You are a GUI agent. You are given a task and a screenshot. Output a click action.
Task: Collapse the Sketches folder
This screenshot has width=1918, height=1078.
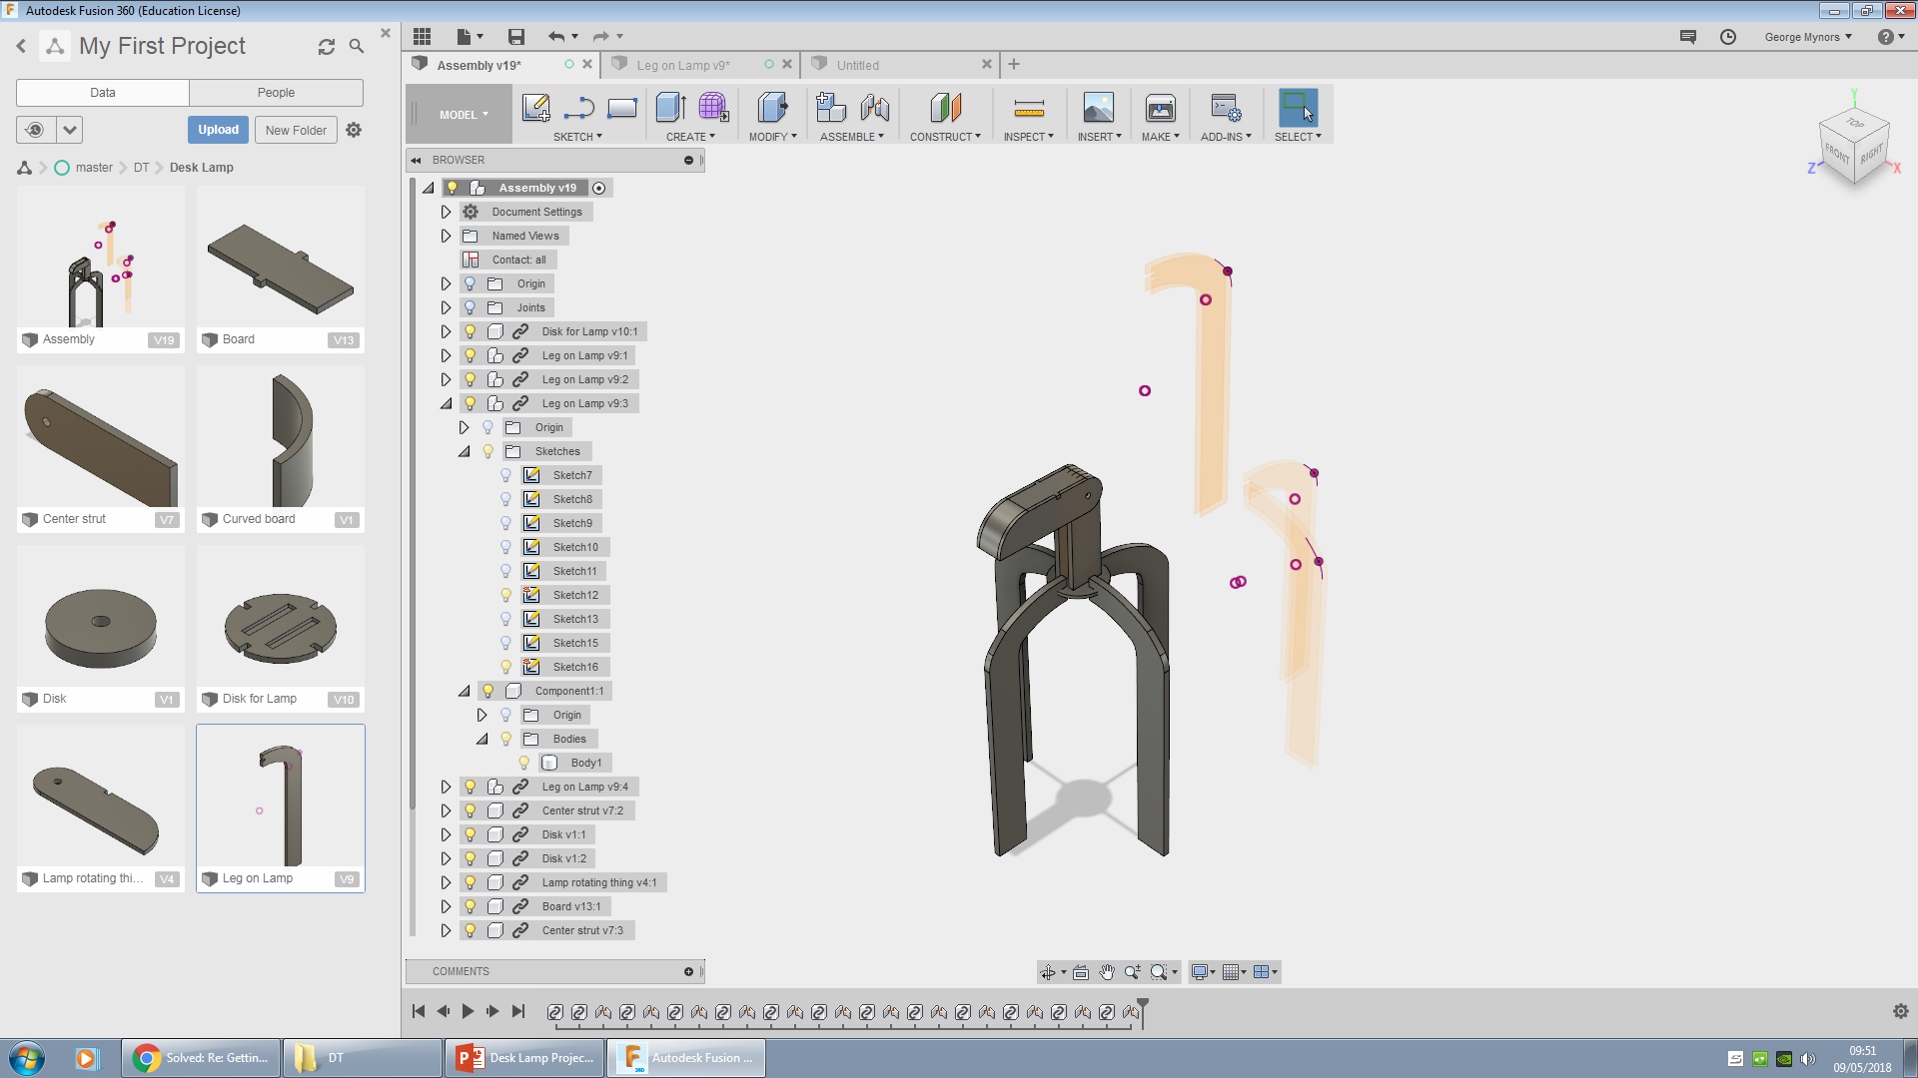464,452
